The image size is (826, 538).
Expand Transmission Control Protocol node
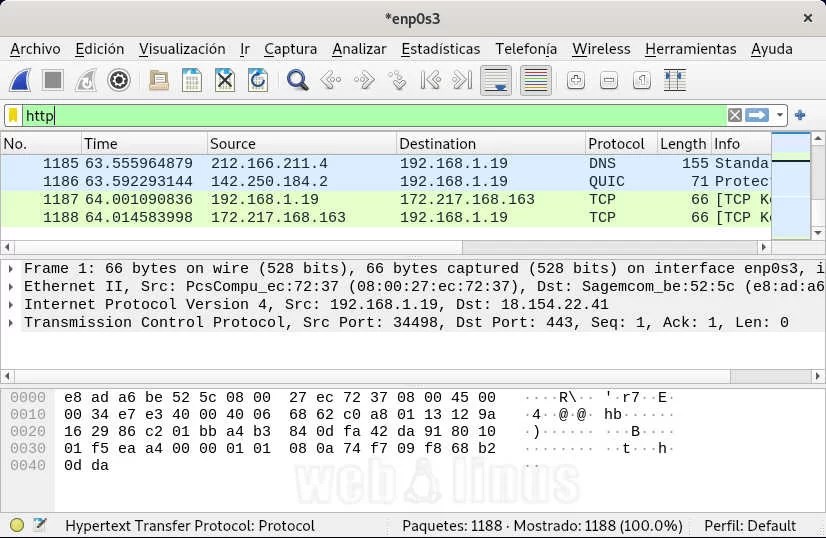pos(11,322)
